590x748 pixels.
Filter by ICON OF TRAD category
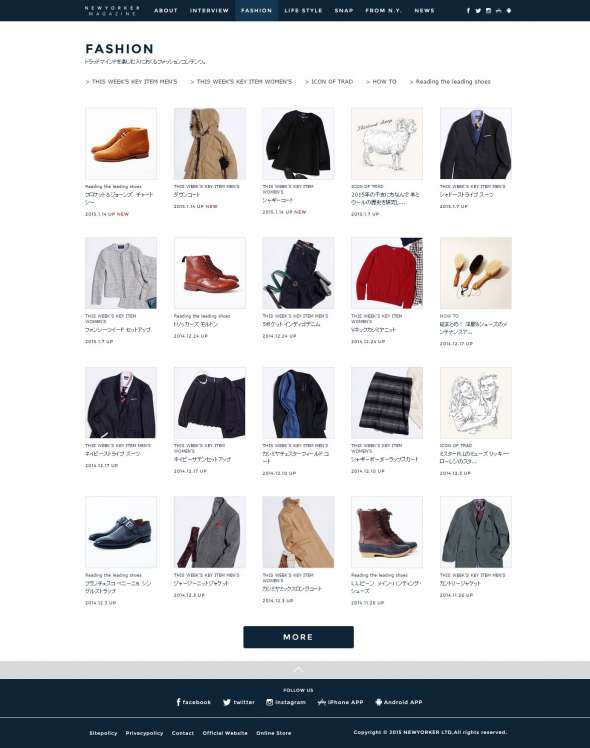[329, 82]
